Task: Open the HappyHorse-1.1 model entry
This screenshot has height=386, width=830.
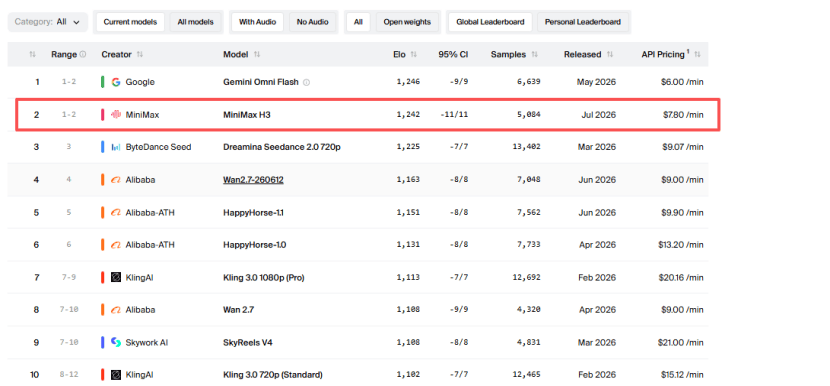Action: pos(253,213)
